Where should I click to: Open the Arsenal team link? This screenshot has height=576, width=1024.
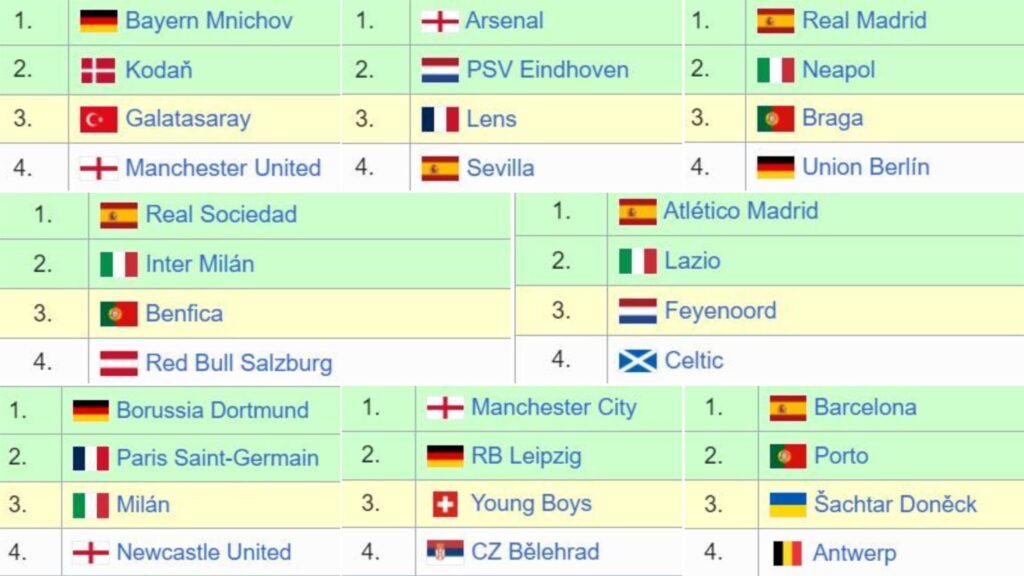504,21
